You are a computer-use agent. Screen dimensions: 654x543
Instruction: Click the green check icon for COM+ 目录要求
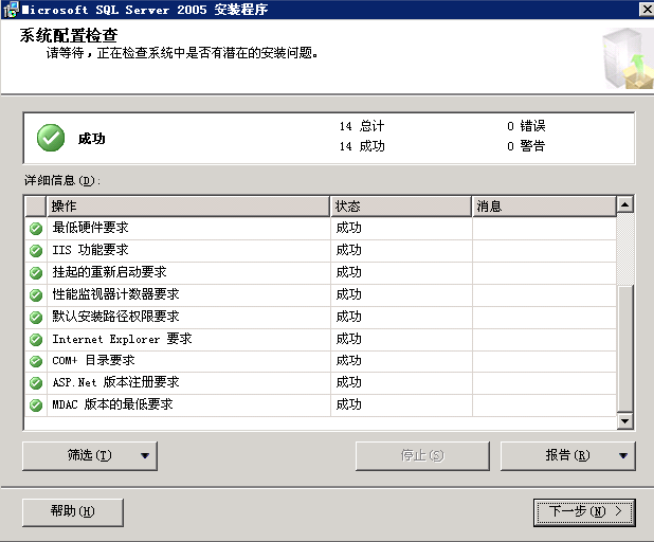pos(36,361)
